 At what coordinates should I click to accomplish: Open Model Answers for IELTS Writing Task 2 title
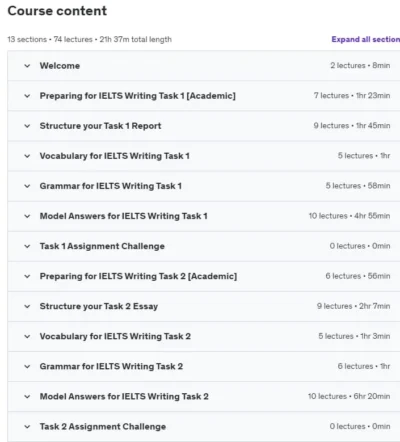click(124, 396)
